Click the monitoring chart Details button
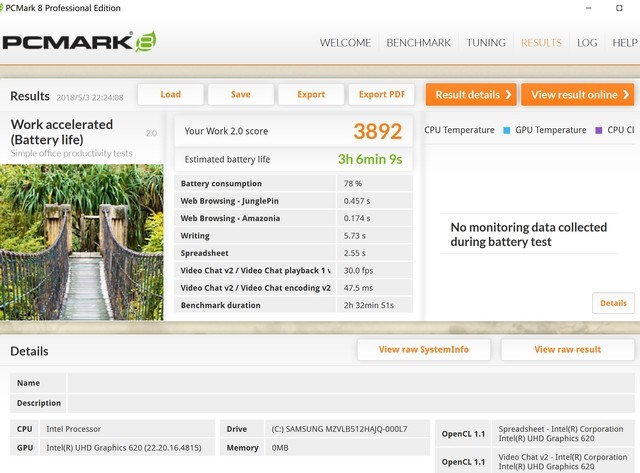 612,303
